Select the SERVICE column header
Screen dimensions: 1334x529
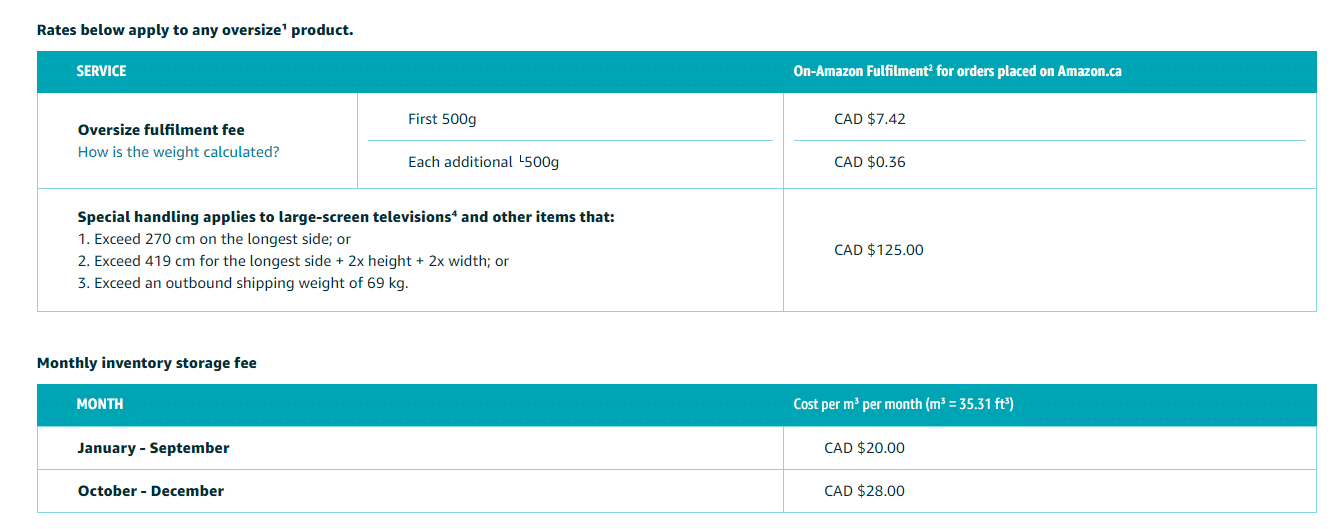point(102,71)
